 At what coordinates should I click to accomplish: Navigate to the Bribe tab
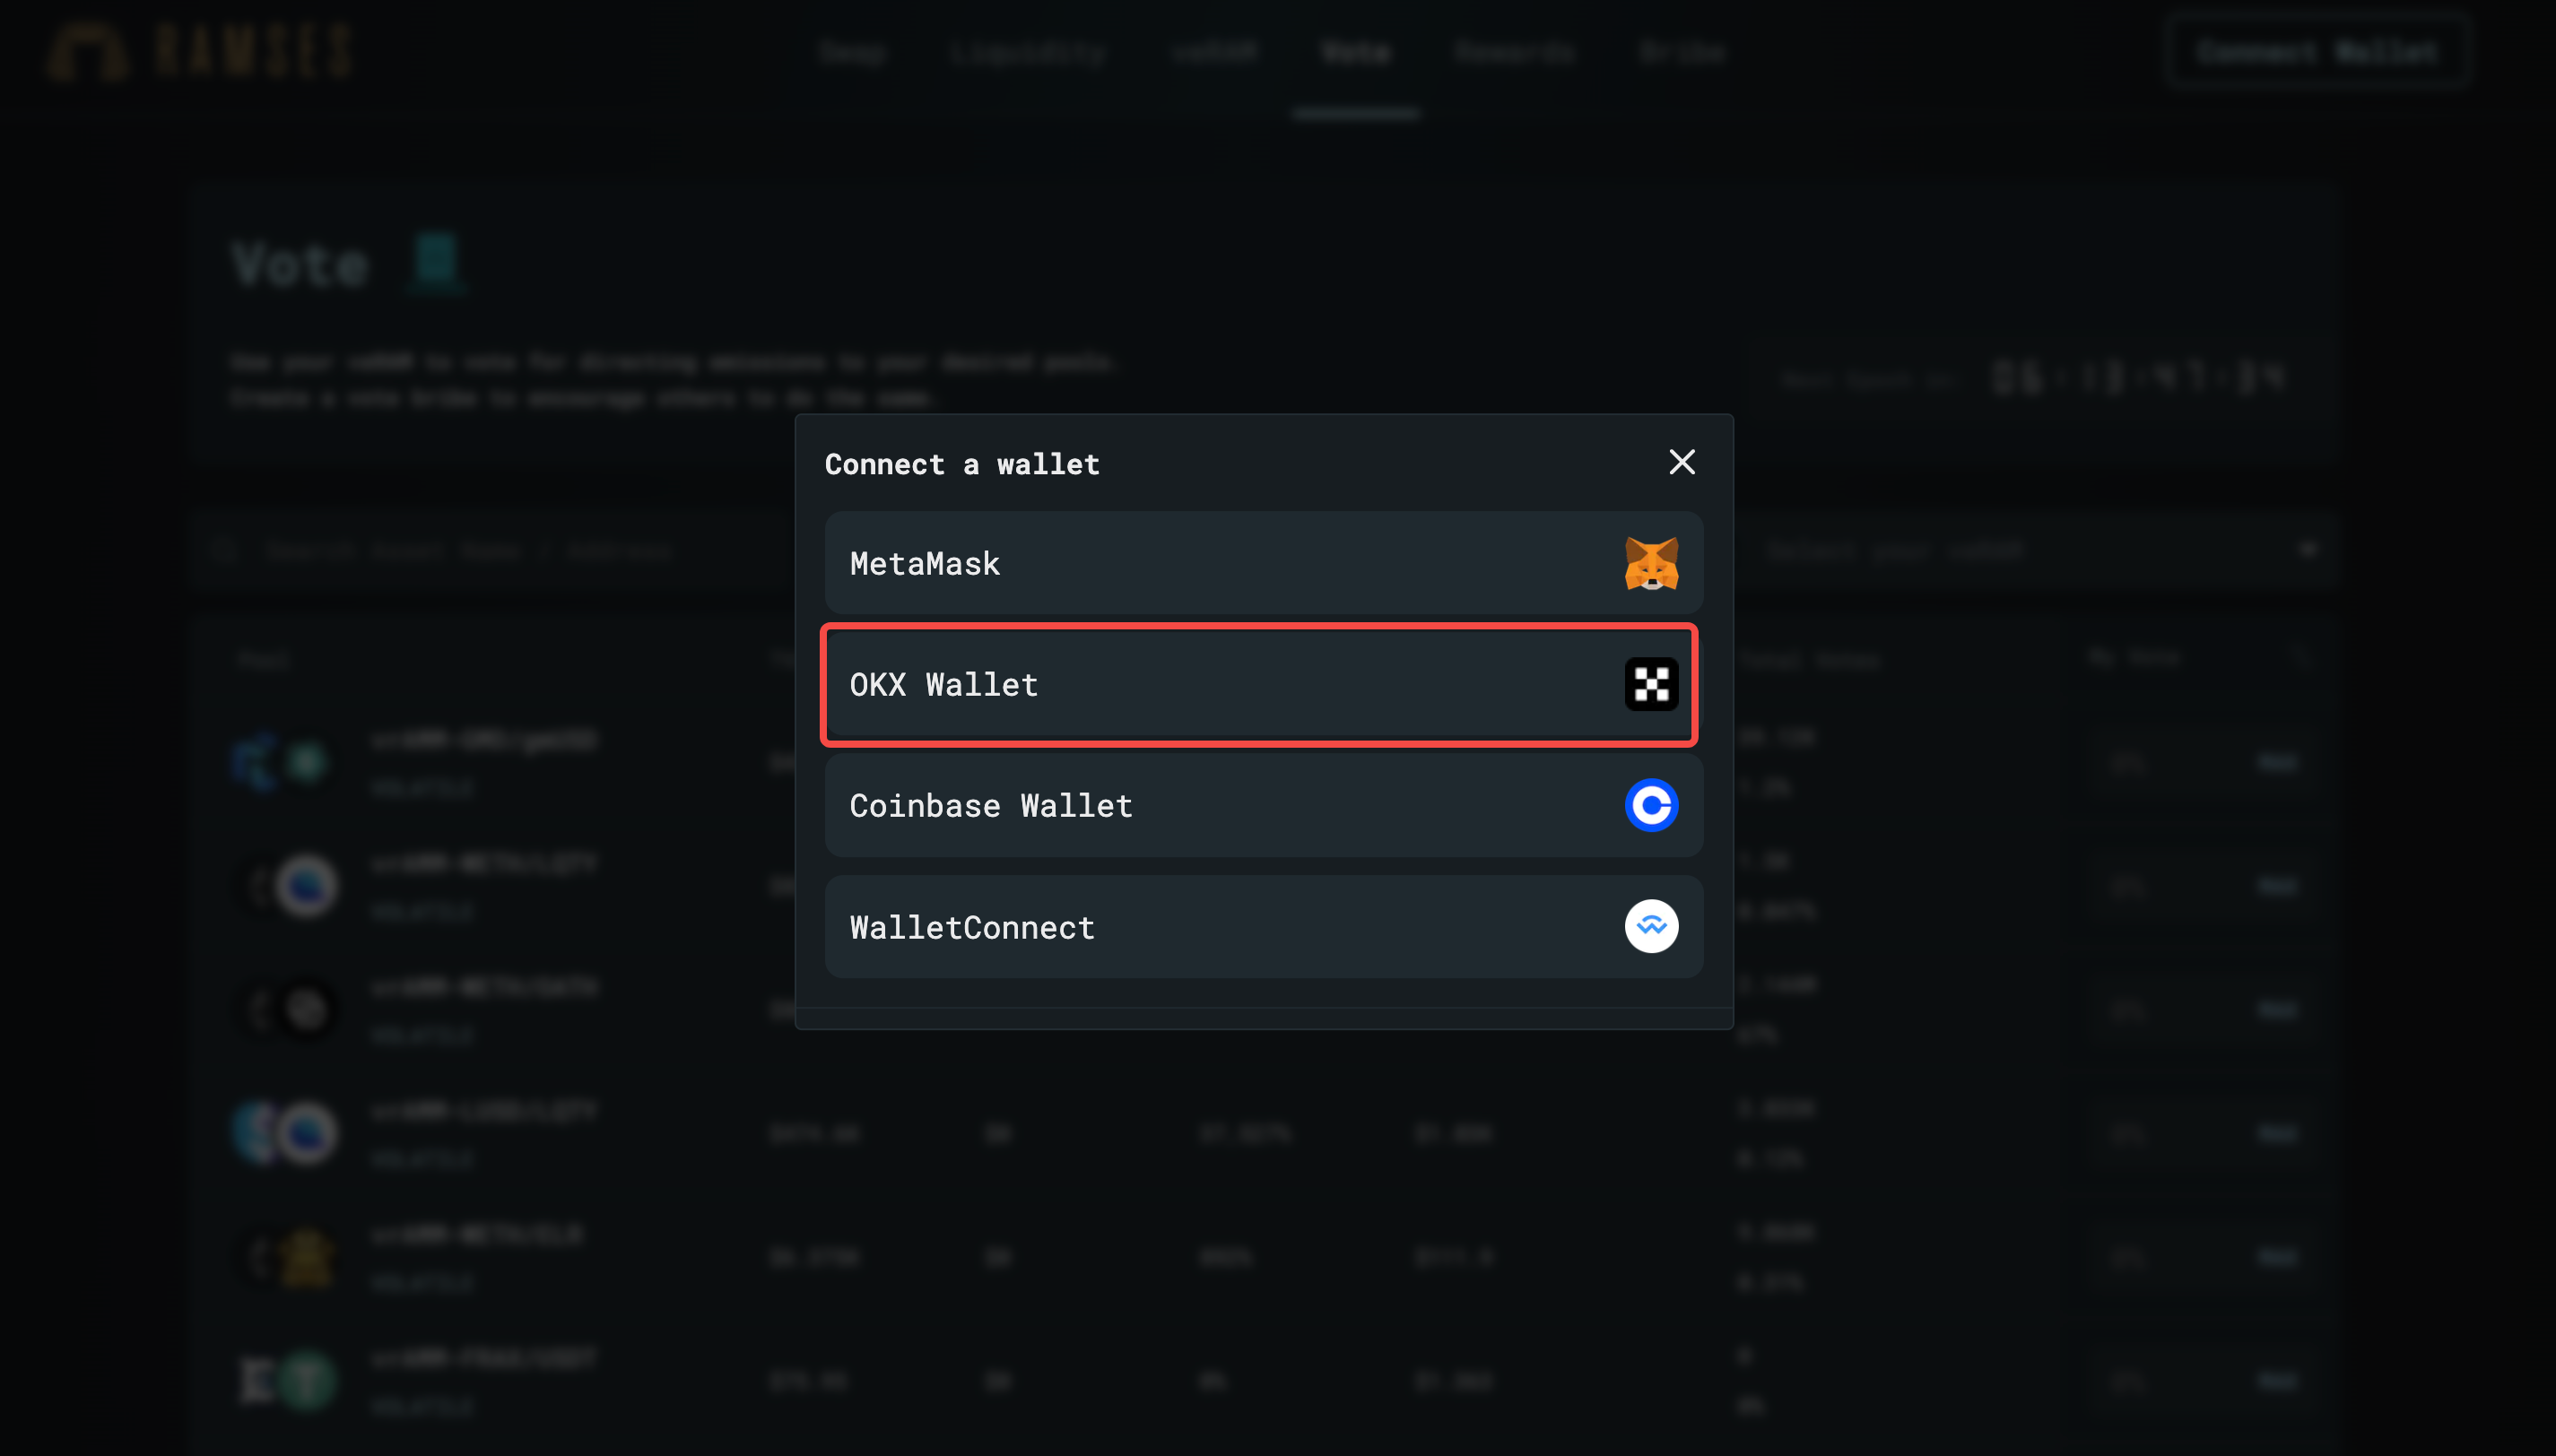pyautogui.click(x=1681, y=52)
